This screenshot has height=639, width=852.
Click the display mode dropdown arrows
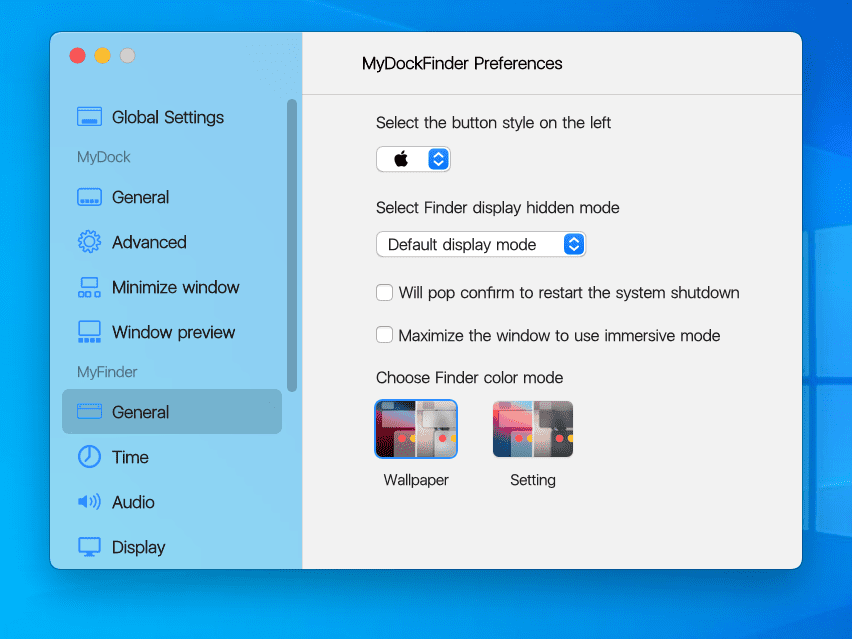(x=574, y=244)
